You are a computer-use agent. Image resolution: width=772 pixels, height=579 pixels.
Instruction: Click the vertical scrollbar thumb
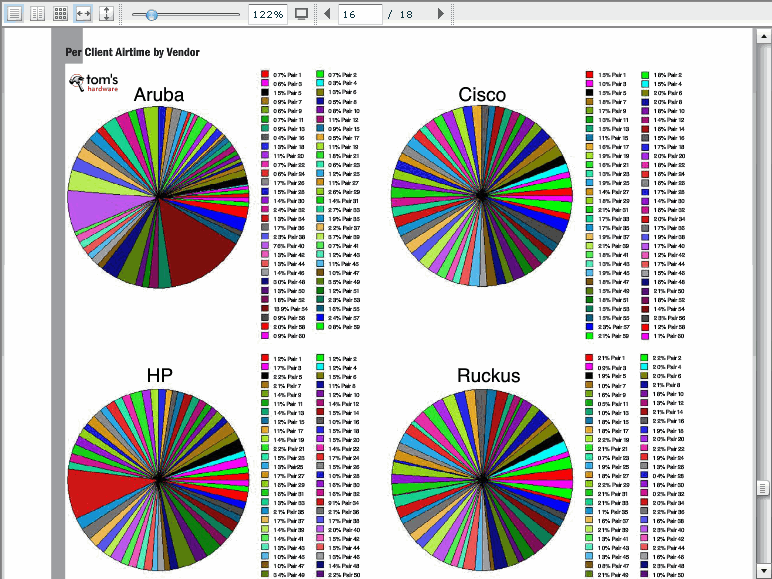pos(763,488)
